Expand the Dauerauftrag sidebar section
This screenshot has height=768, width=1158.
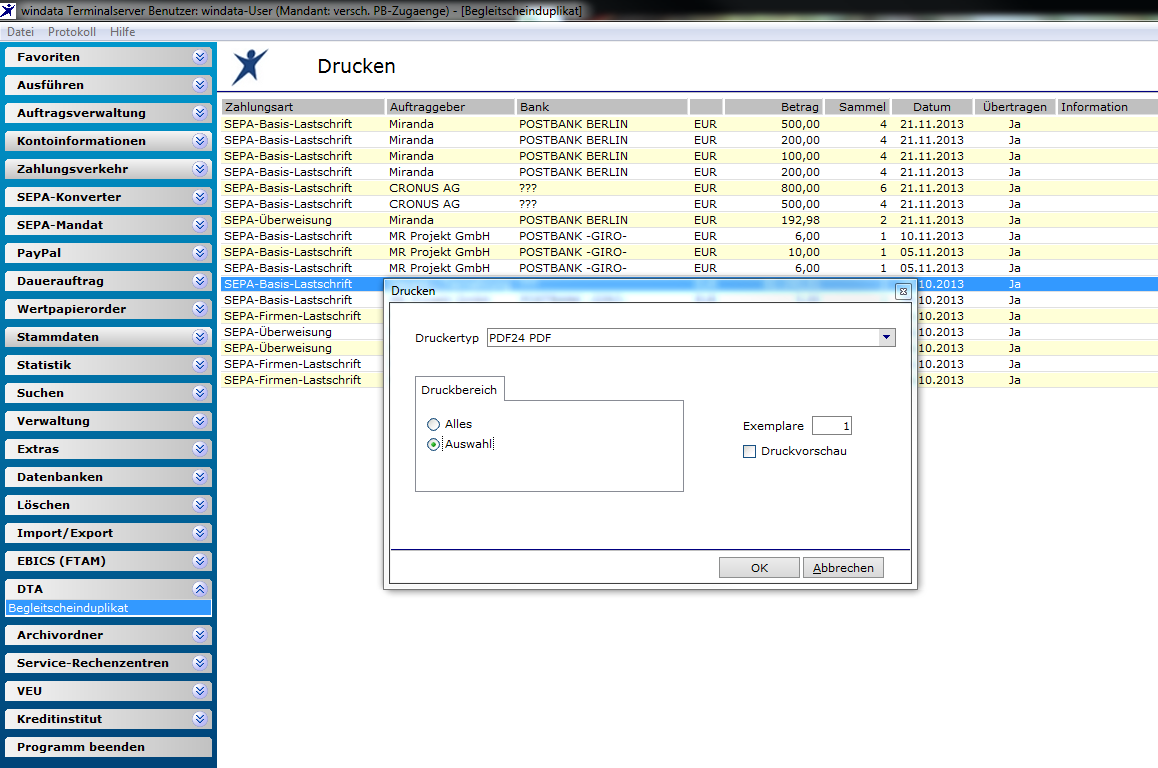click(x=109, y=281)
